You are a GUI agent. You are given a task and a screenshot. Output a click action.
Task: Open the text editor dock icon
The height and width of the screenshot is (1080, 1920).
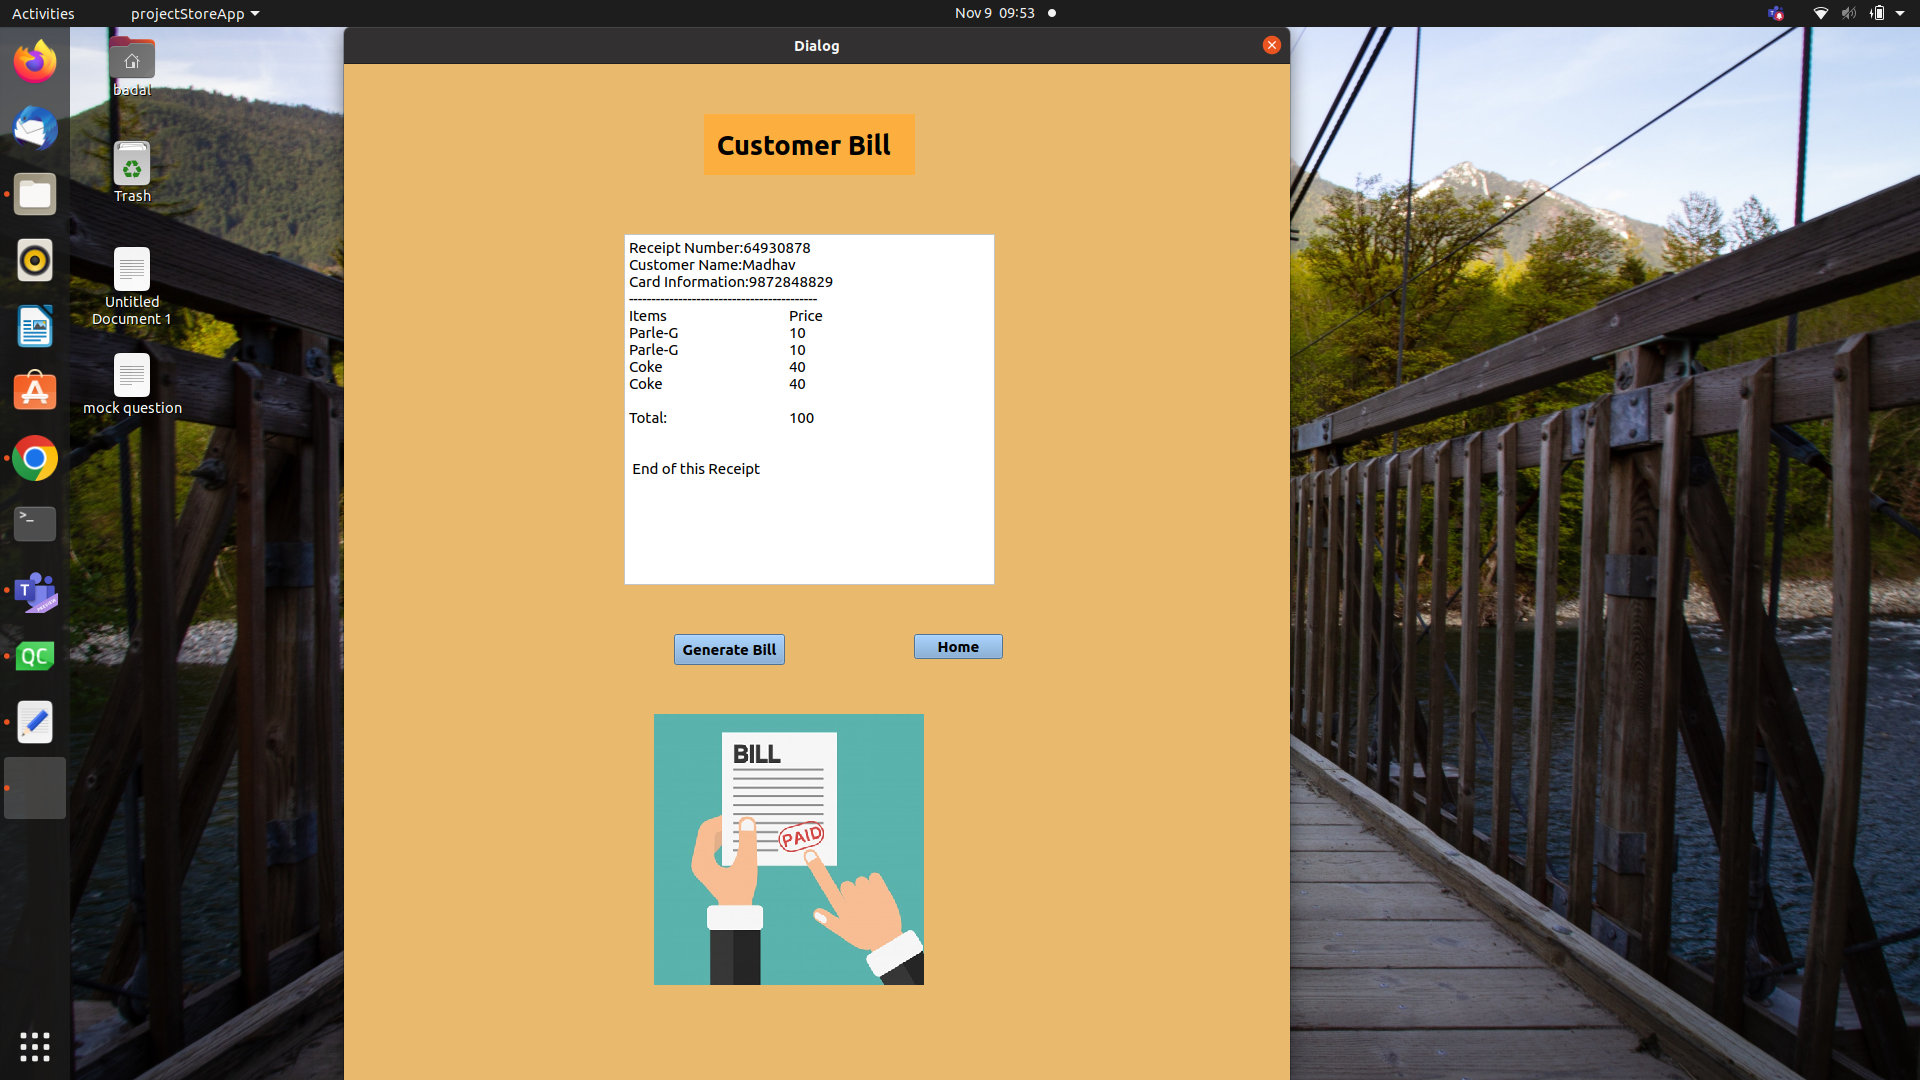point(35,722)
